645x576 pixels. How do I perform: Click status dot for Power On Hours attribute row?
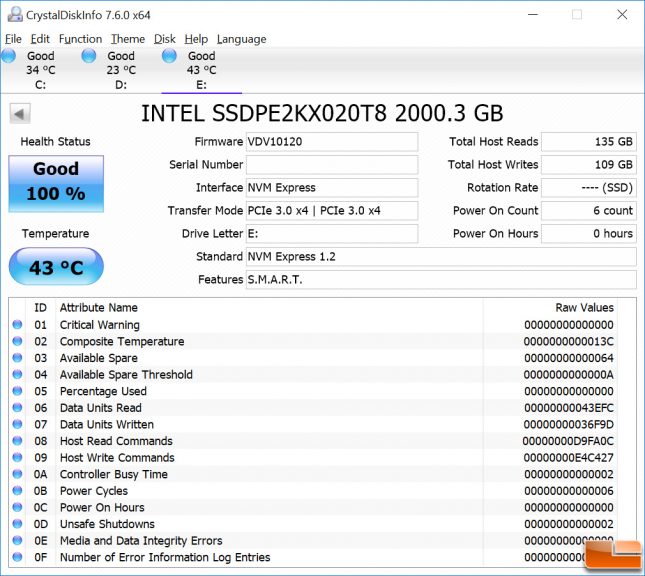pyautogui.click(x=17, y=507)
